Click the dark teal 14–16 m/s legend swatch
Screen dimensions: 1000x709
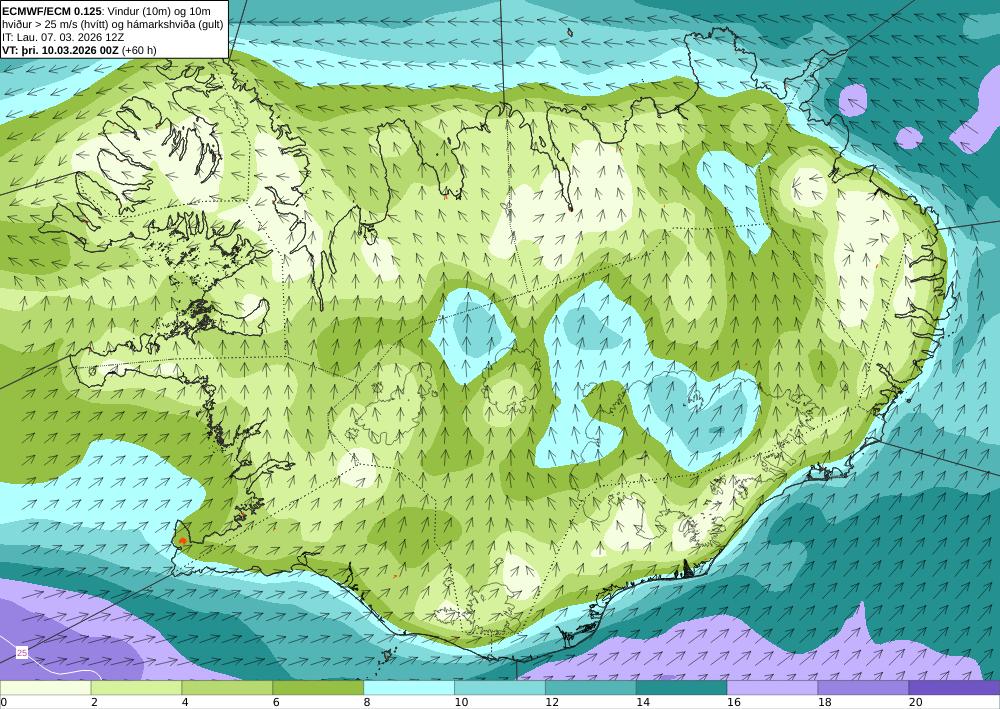[681, 688]
